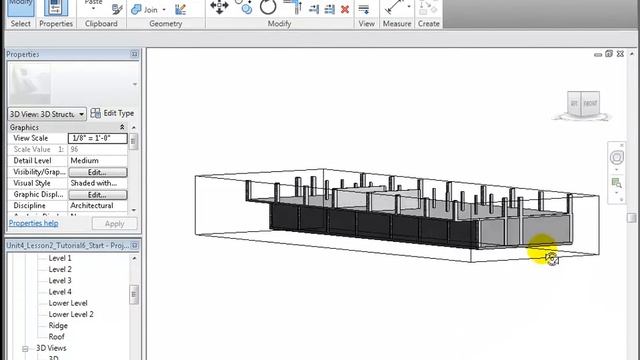The height and width of the screenshot is (360, 640).
Task: Click the Visual Style value field
Action: point(98,183)
